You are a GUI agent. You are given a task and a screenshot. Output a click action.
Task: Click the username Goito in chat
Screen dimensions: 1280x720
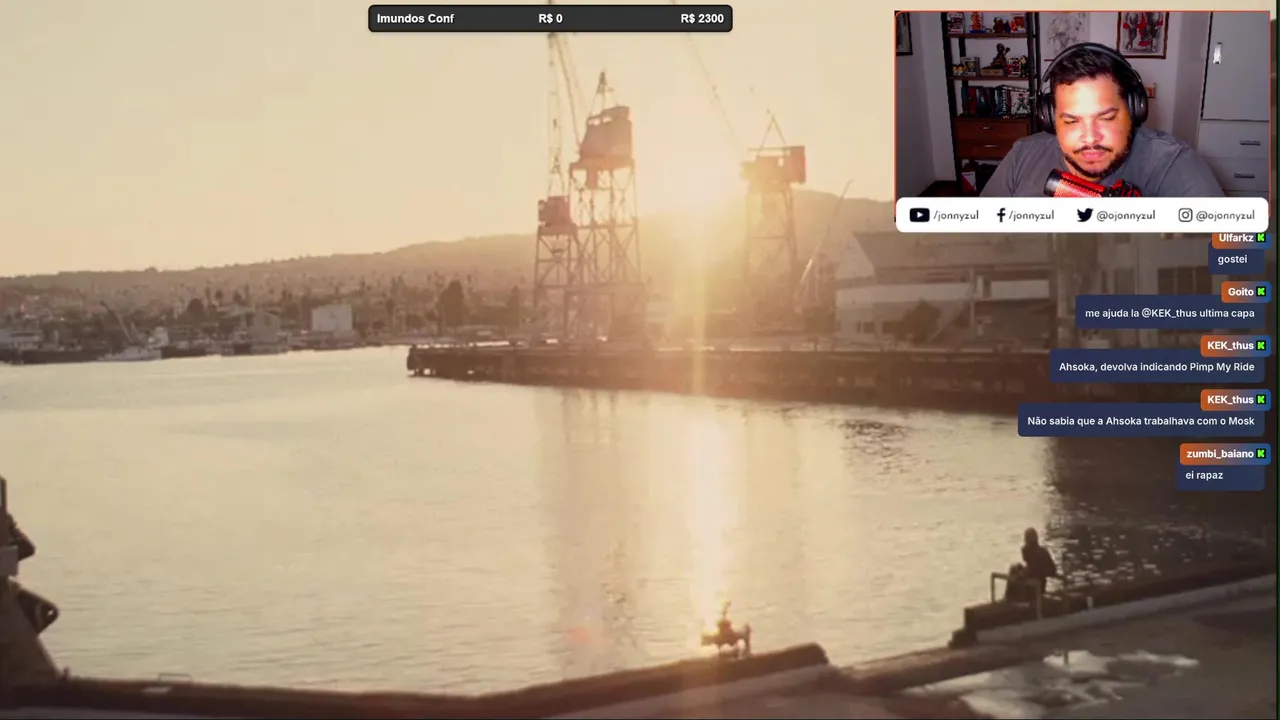(x=1240, y=292)
